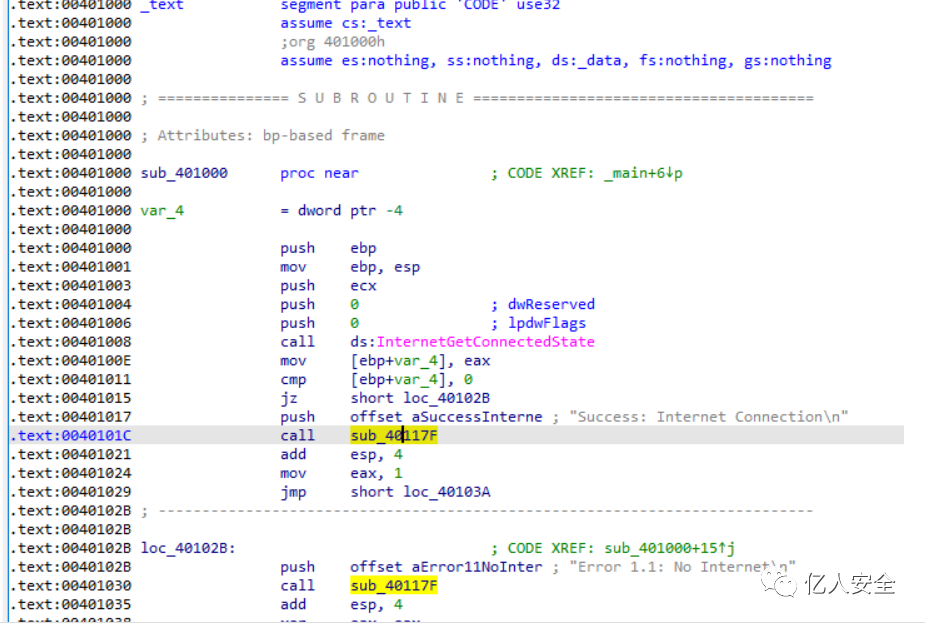Click the address .text:00401008 of the call line
This screenshot has height=624, width=925.
pyautogui.click(x=71, y=342)
